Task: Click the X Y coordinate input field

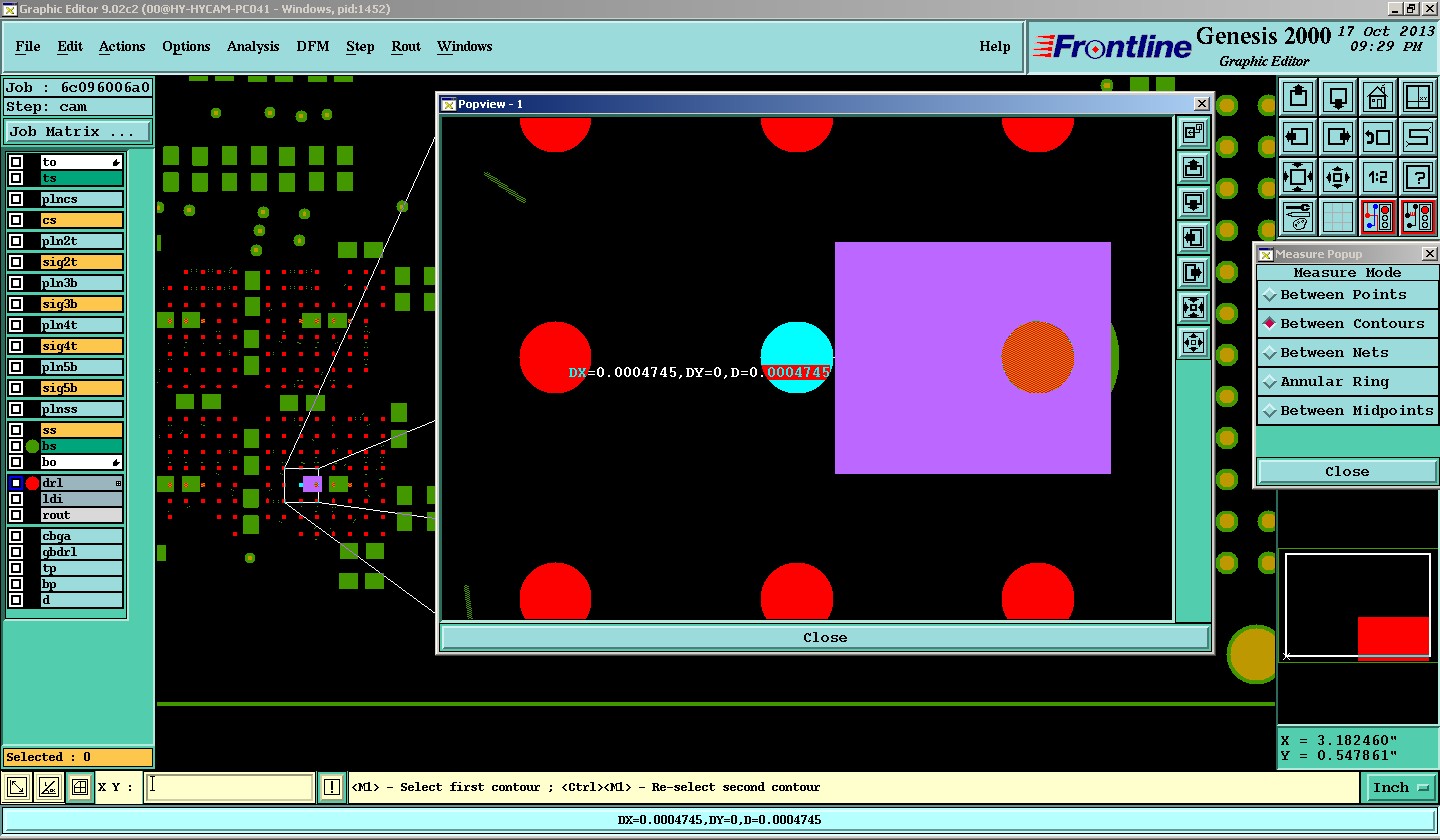Action: pyautogui.click(x=230, y=787)
